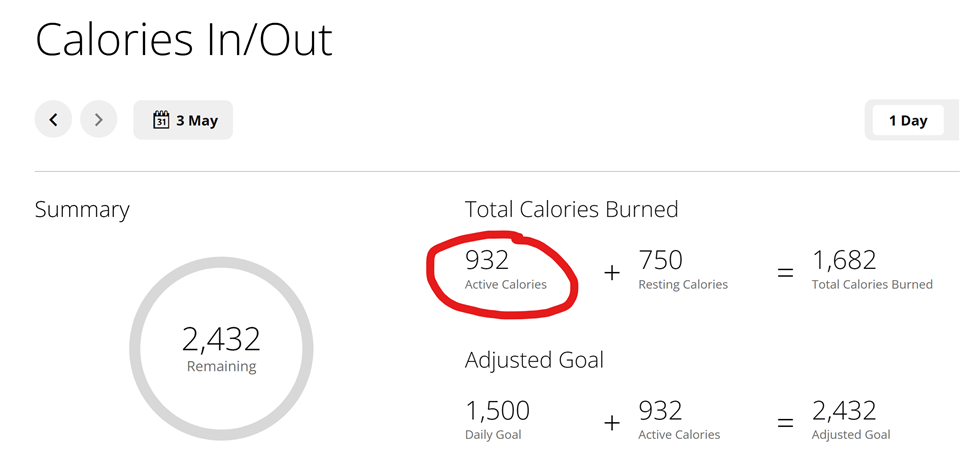The image size is (960, 476).
Task: Click the equals sign before 1,682
Action: tap(785, 273)
